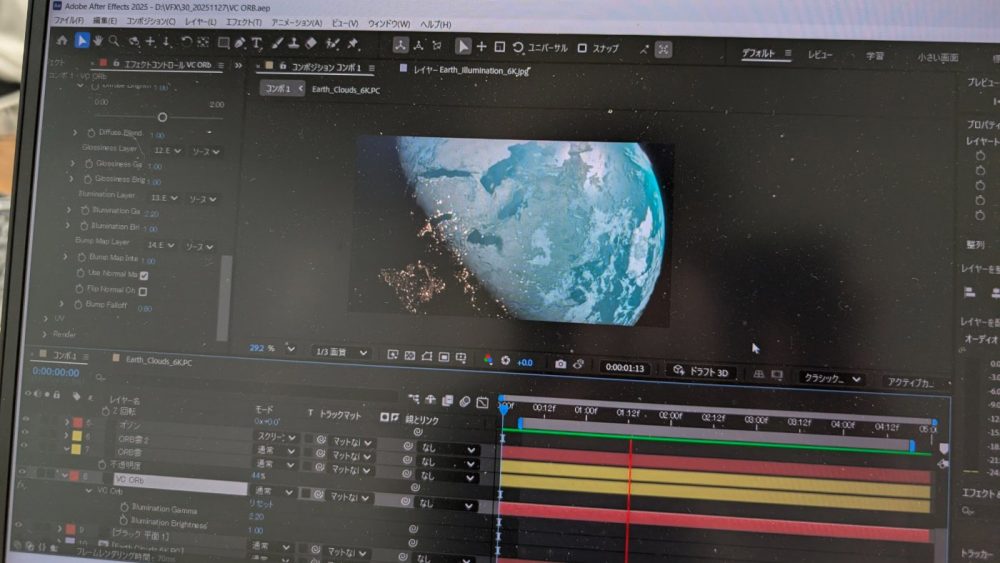Select the Pen tool

[x=240, y=43]
